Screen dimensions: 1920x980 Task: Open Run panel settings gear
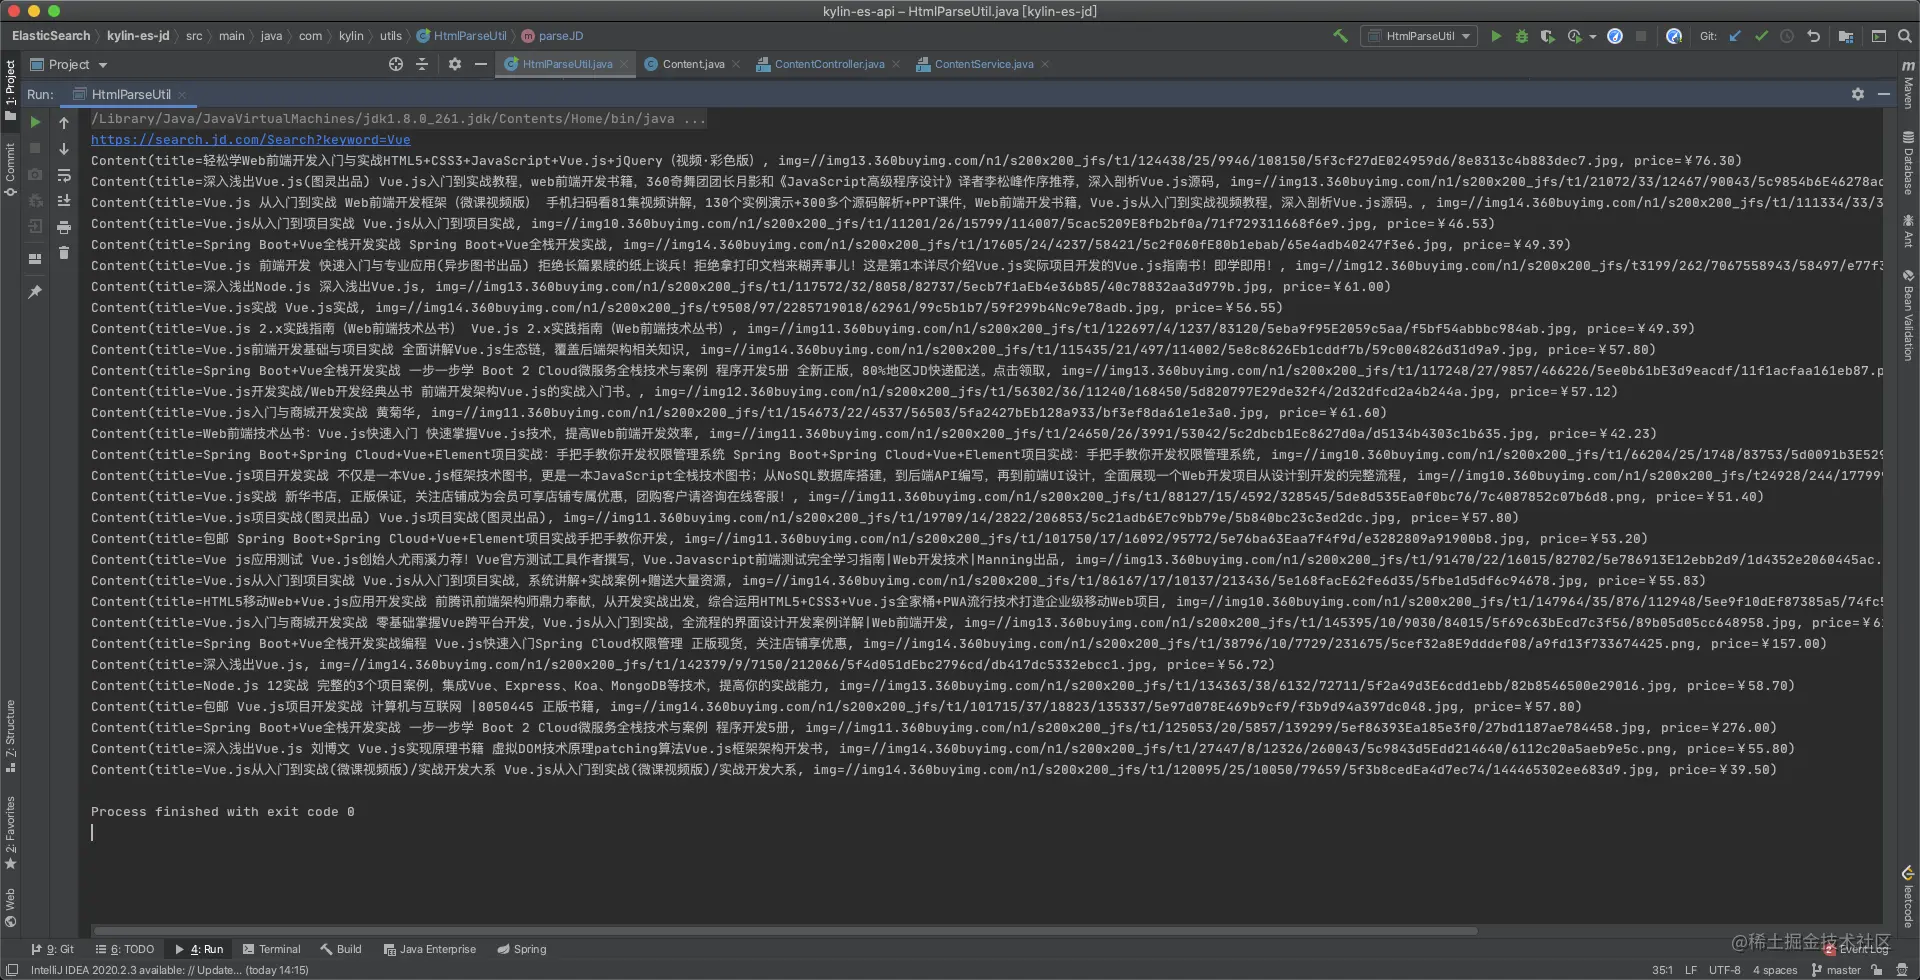1858,94
